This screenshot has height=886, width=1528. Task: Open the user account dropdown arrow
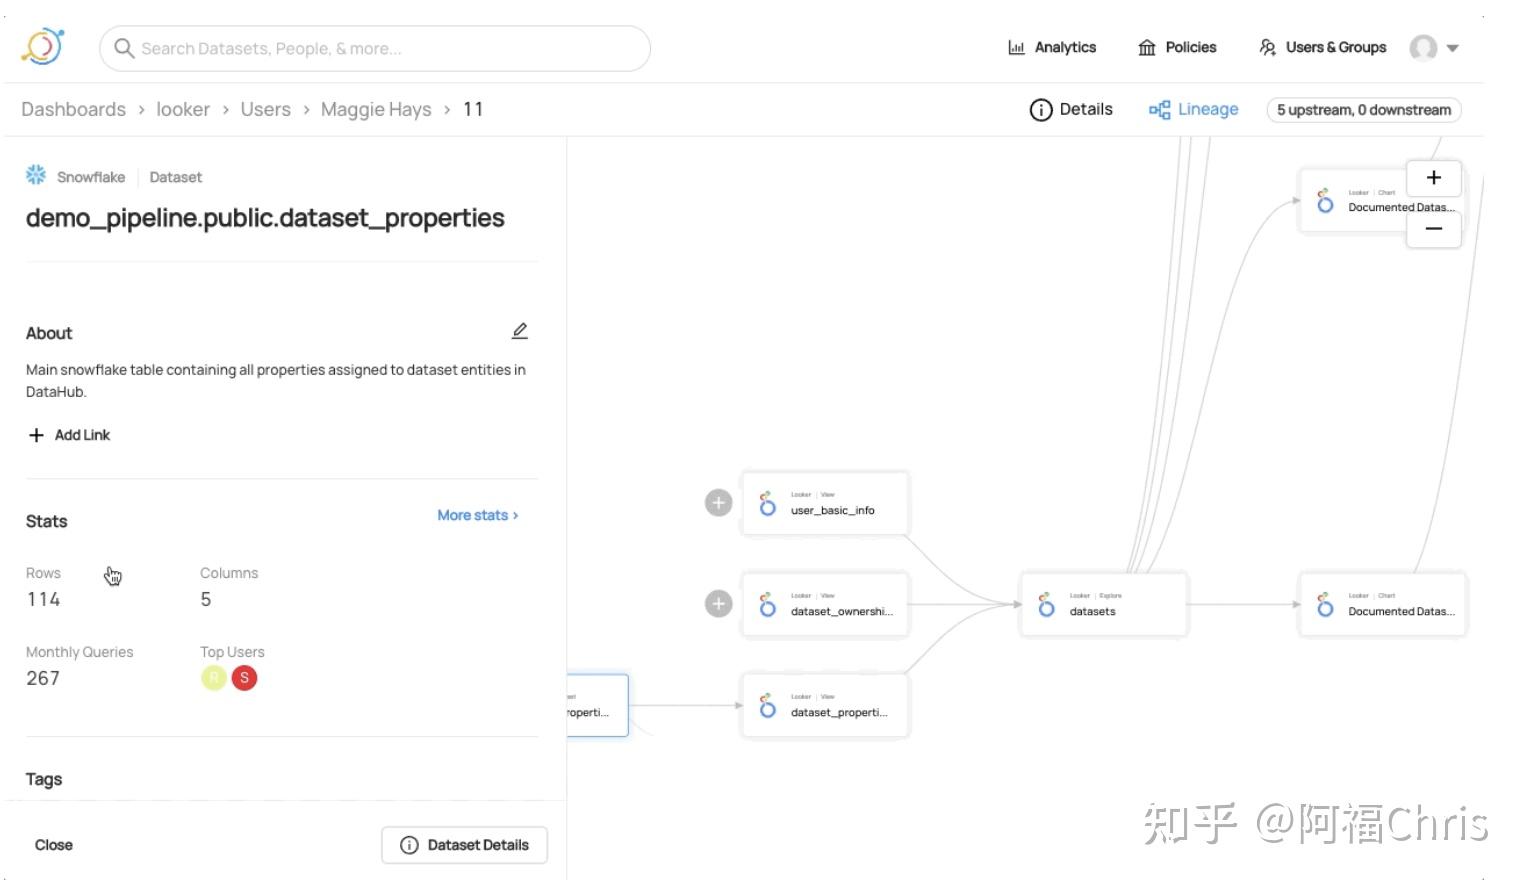[1452, 47]
